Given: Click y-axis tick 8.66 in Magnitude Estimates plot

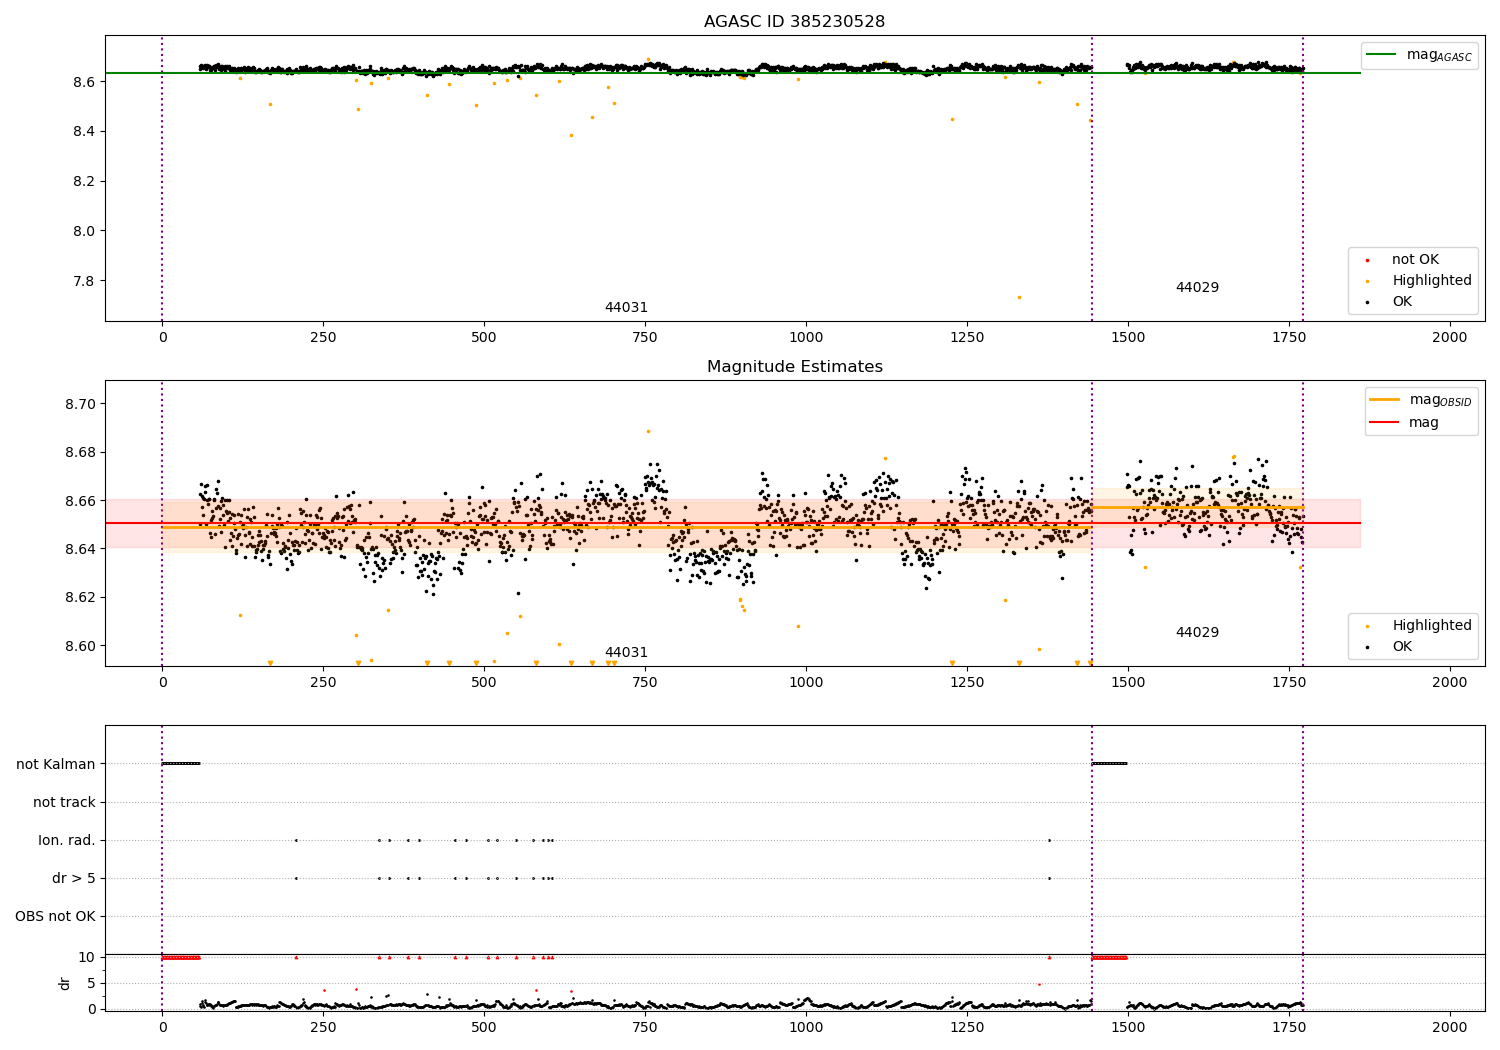Looking at the screenshot, I should tap(81, 501).
